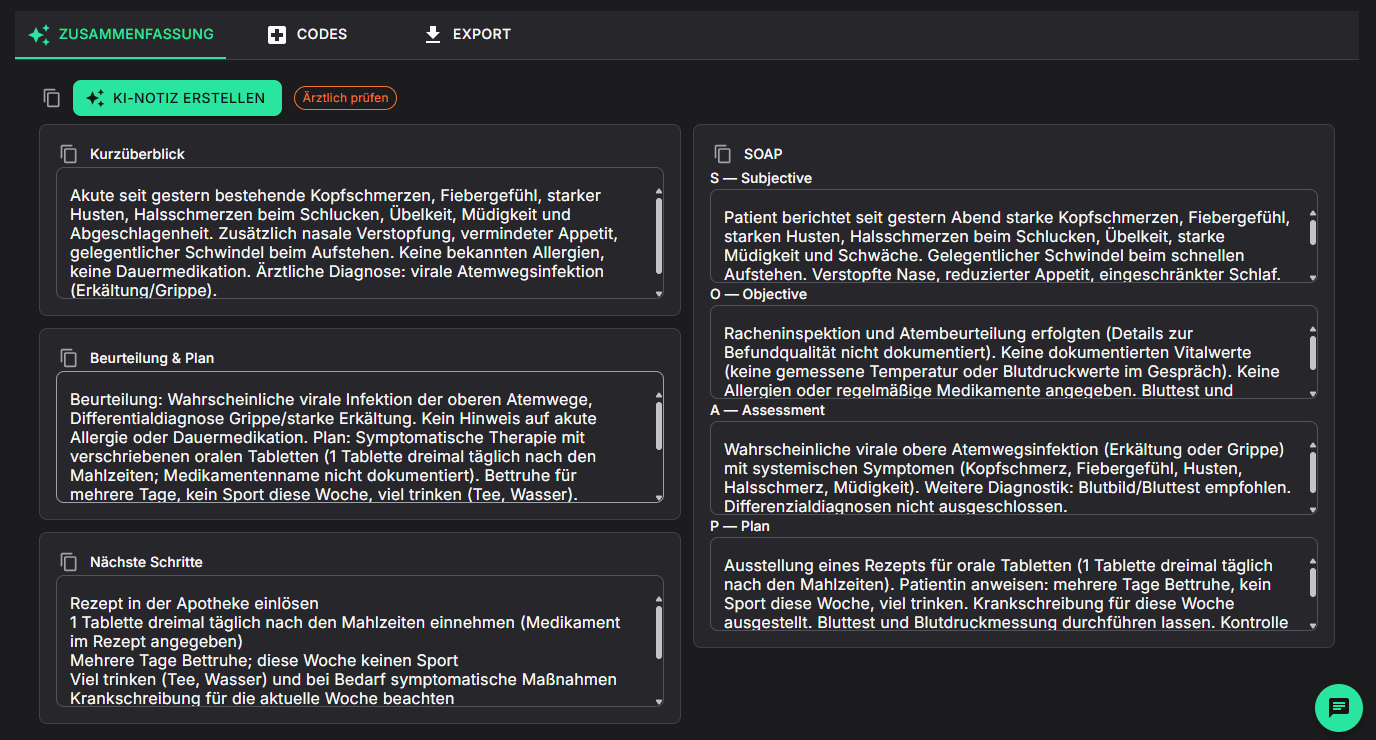Click into the S — Subjective text area
This screenshot has height=740, width=1376.
tap(1014, 236)
